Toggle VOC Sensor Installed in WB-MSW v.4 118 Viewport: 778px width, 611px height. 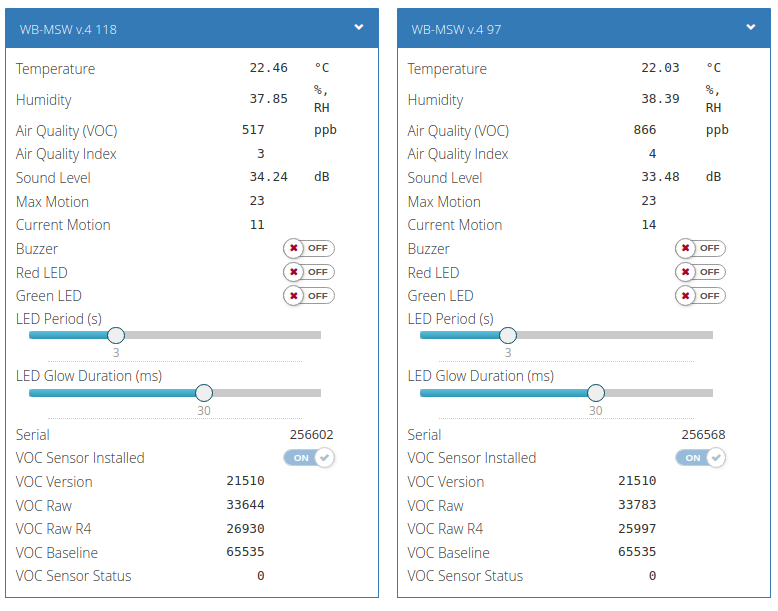(309, 458)
